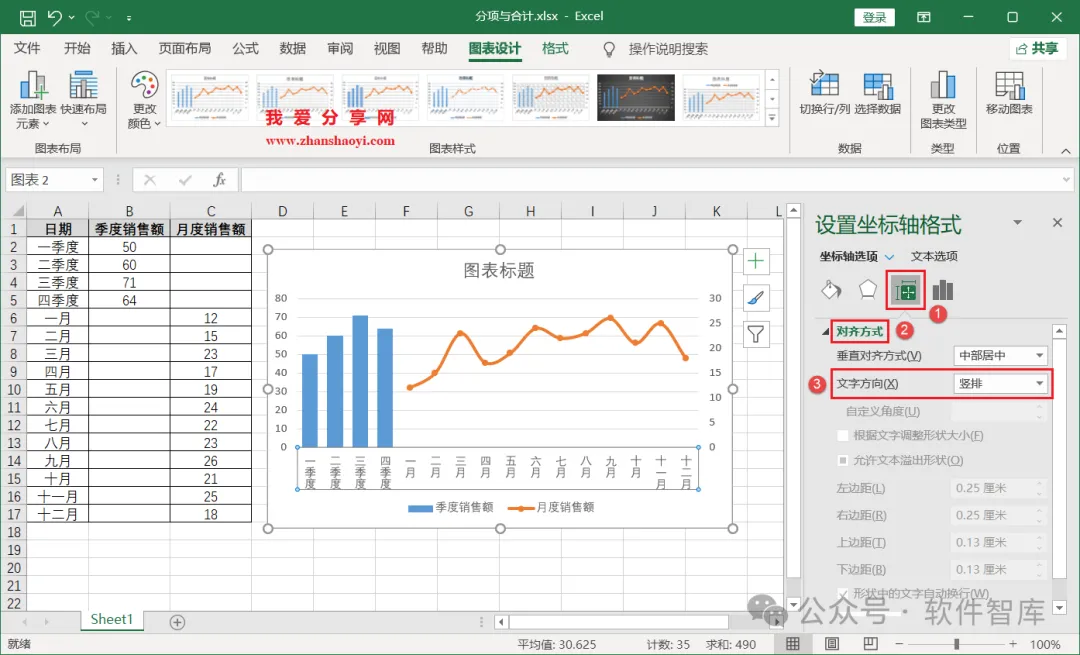1080x655 pixels.
Task: Switch to the 插入 tab
Action: tap(125, 48)
